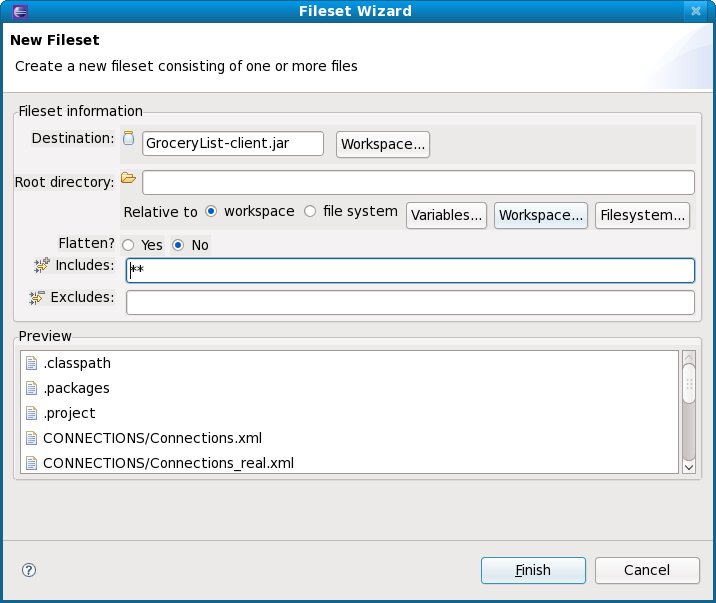Image resolution: width=716 pixels, height=603 pixels.
Task: Select the file system radio button
Action: (x=310, y=212)
